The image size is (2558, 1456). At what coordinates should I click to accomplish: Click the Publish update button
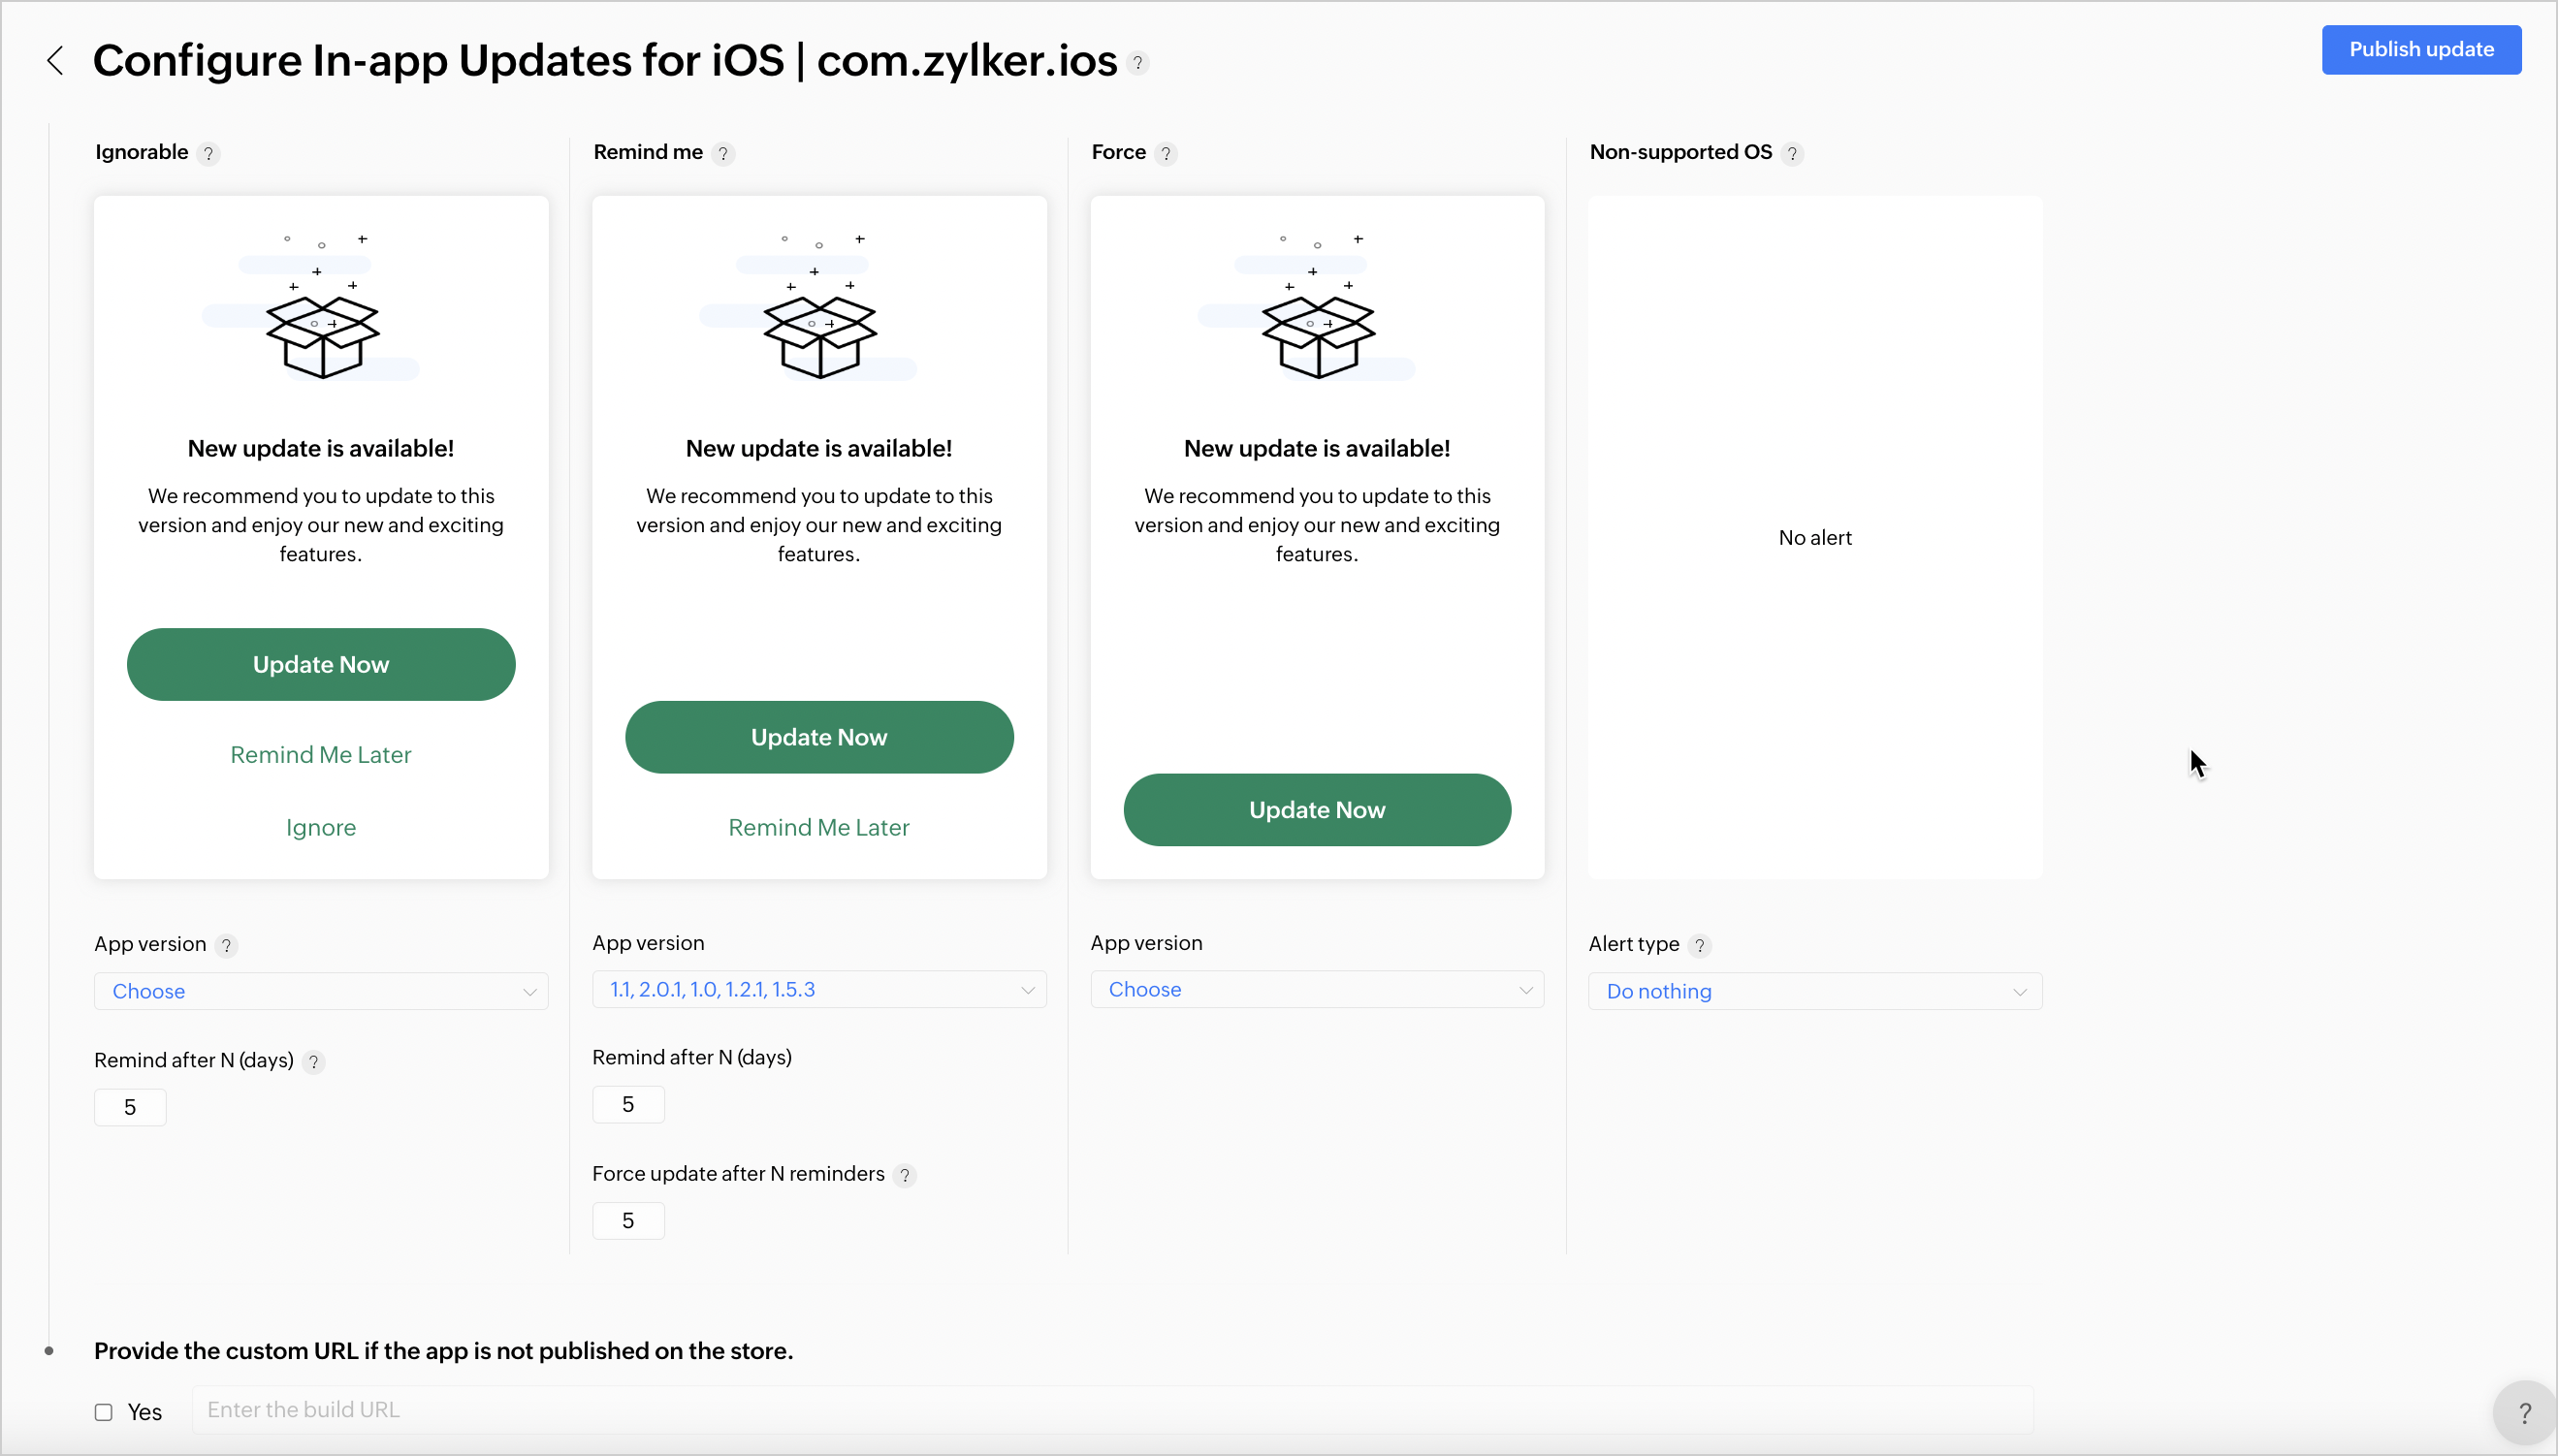(x=2421, y=50)
